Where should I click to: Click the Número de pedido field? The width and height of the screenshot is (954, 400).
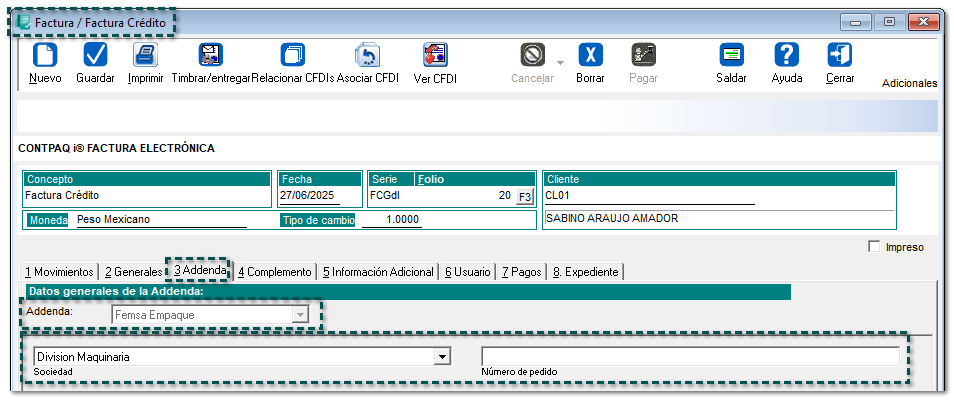(x=691, y=356)
